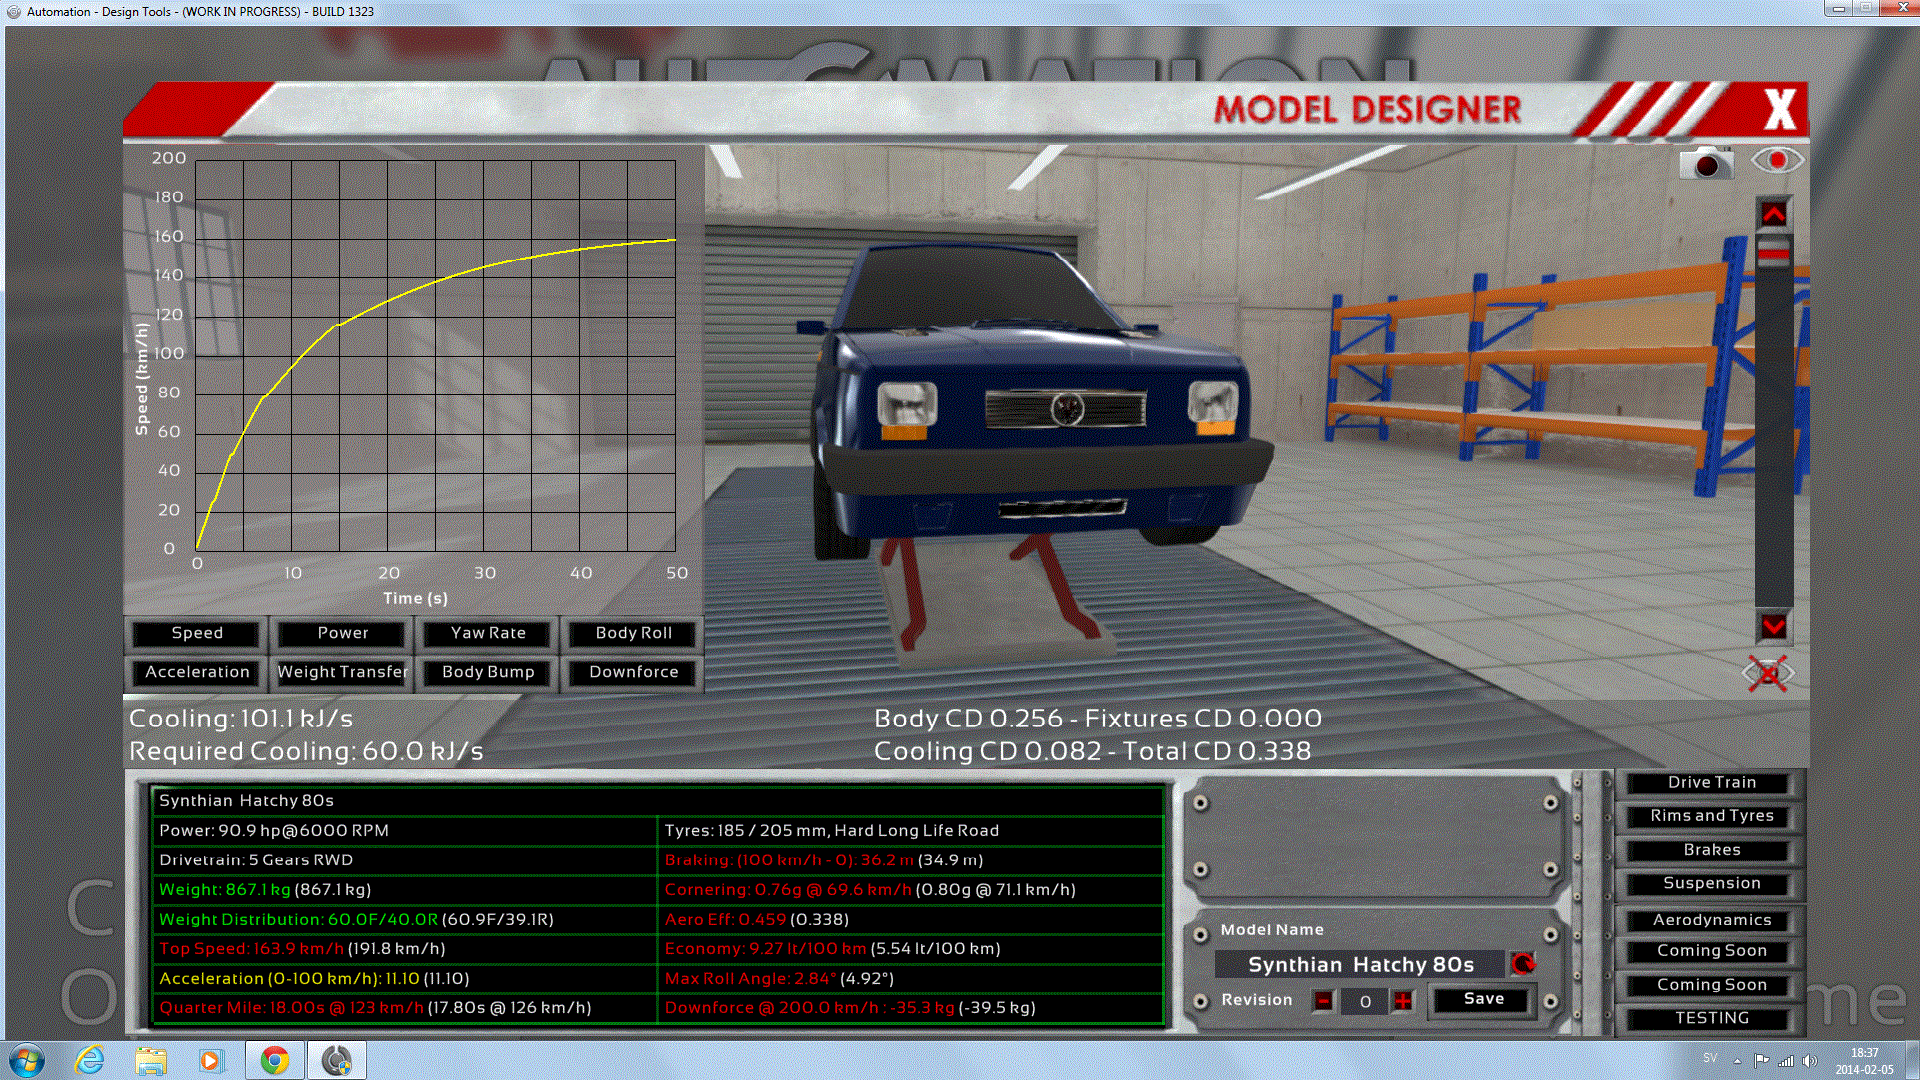Image resolution: width=1920 pixels, height=1080 pixels.
Task: Click the revision number field
Action: coord(1364,1001)
